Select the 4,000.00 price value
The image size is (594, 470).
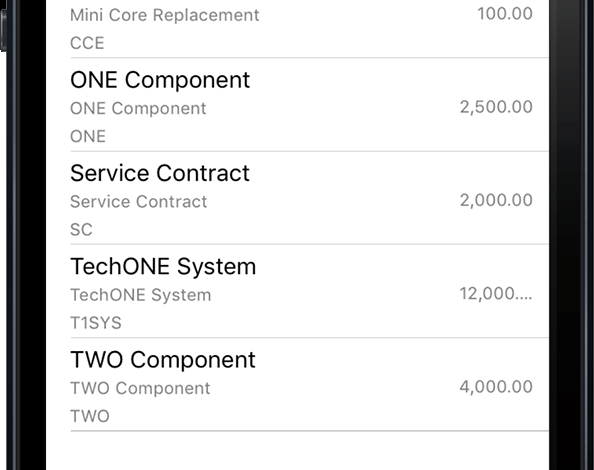pos(496,387)
